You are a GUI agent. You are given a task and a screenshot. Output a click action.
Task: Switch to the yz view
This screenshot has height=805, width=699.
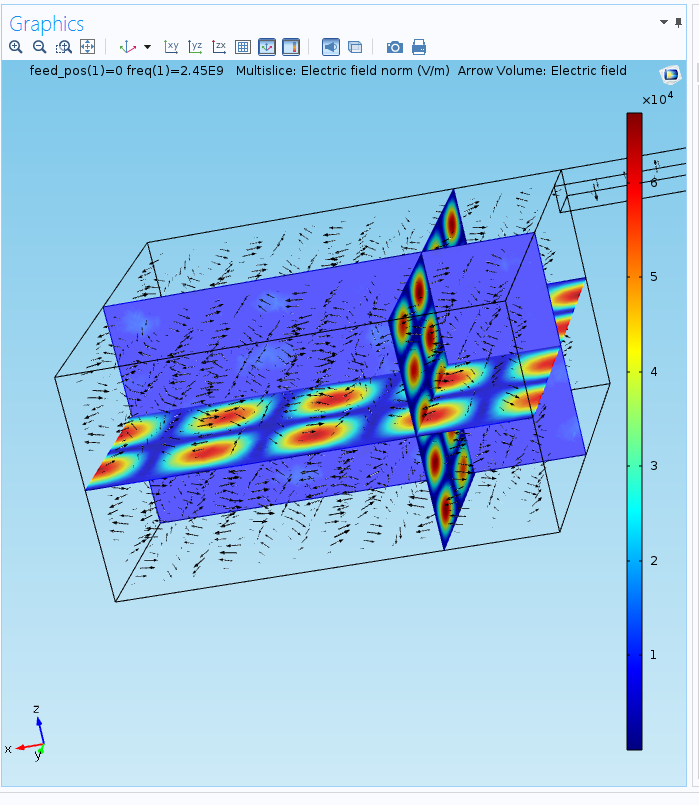pos(195,47)
